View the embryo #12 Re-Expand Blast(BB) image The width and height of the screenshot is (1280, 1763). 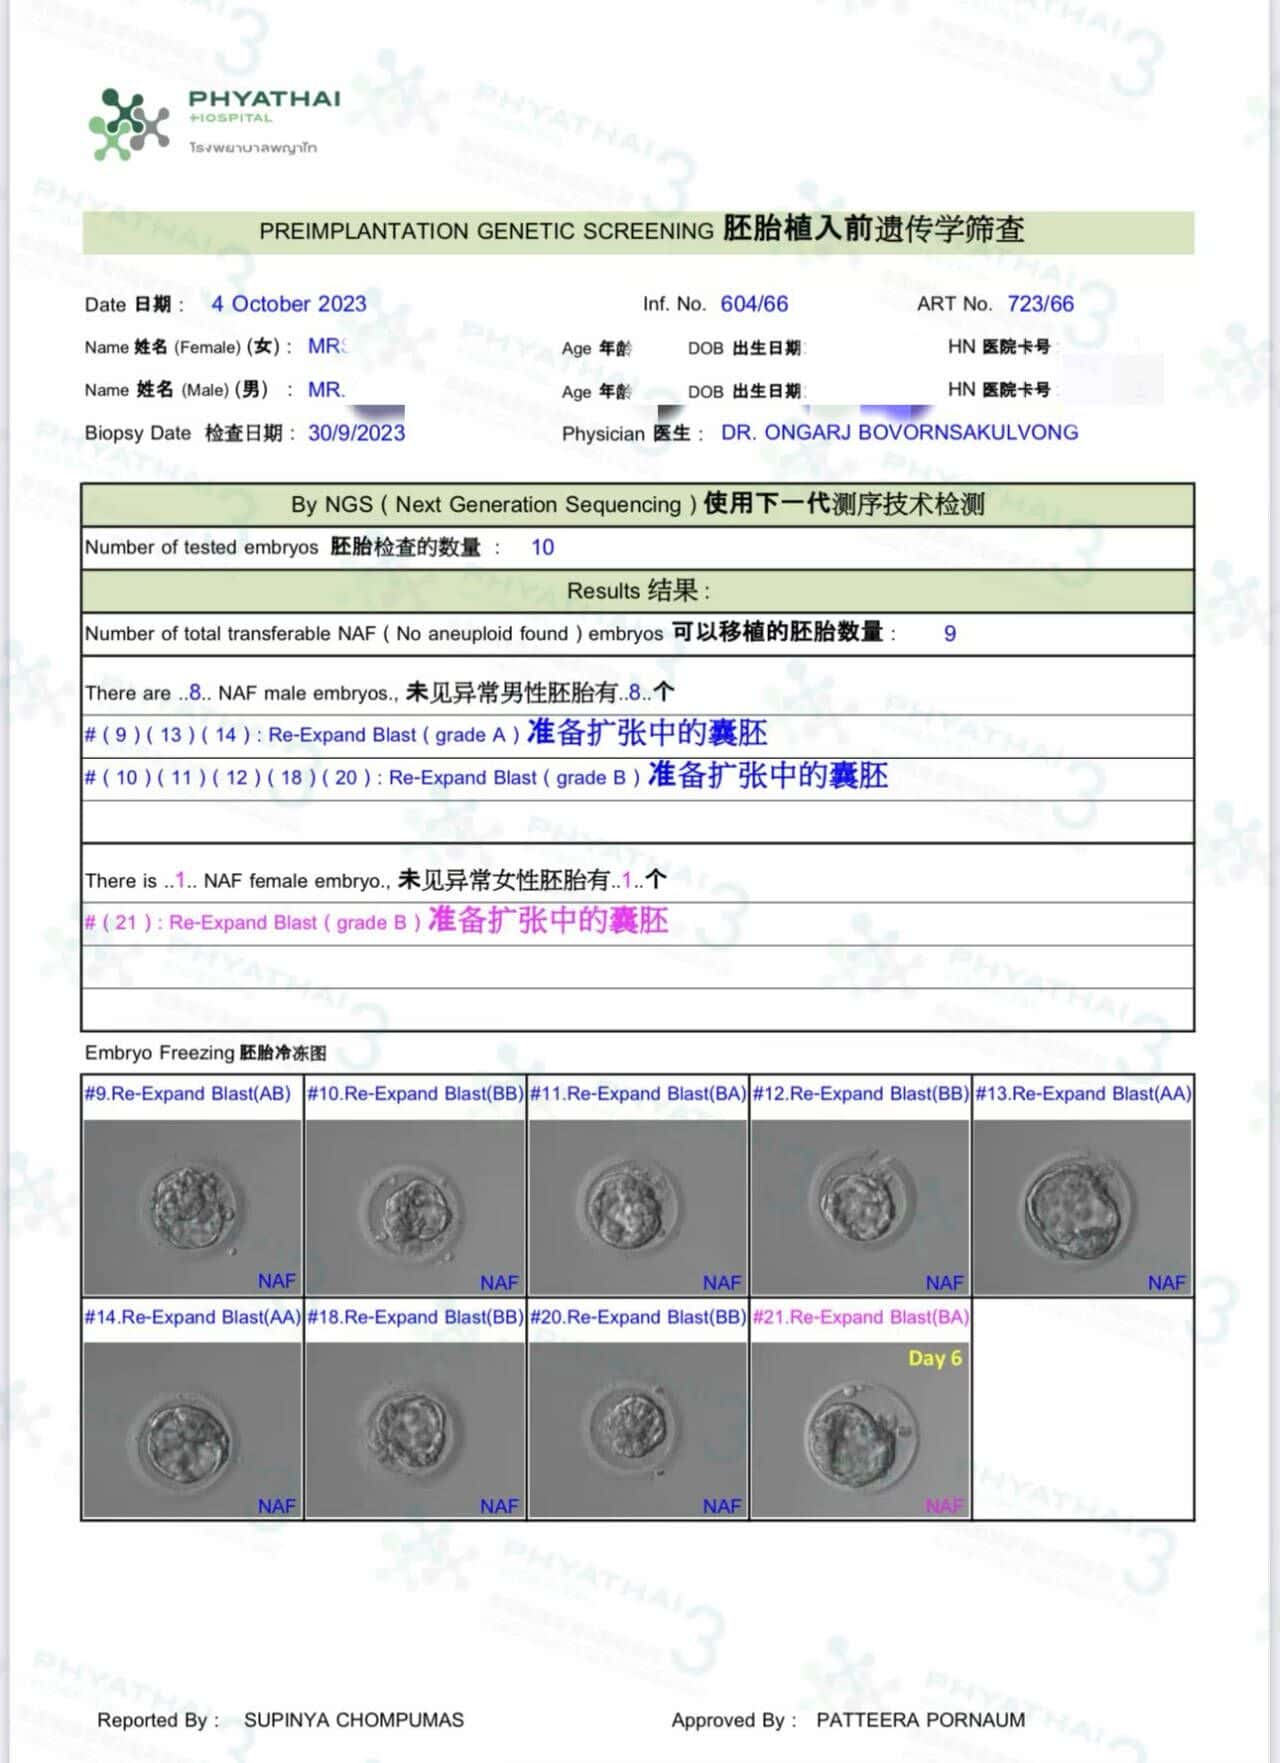(x=860, y=1207)
